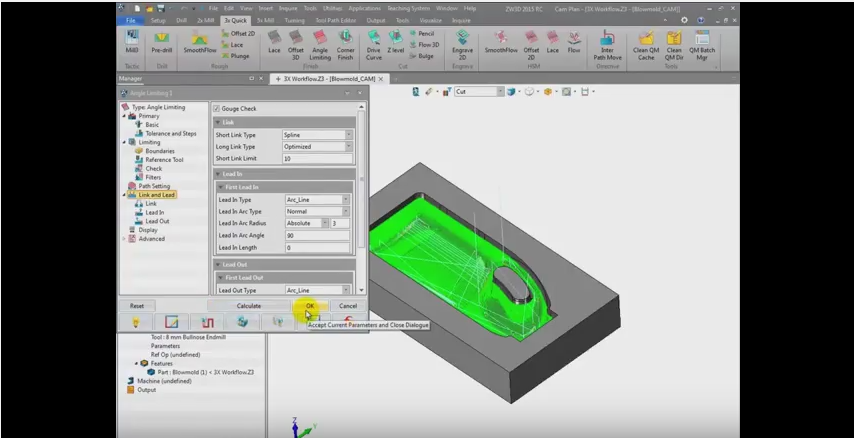Click the Lead In Arc Angle field
The width and height of the screenshot is (854, 438).
(318, 235)
